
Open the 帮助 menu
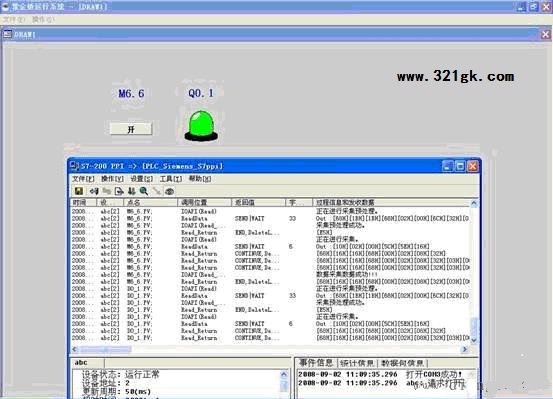[200, 179]
